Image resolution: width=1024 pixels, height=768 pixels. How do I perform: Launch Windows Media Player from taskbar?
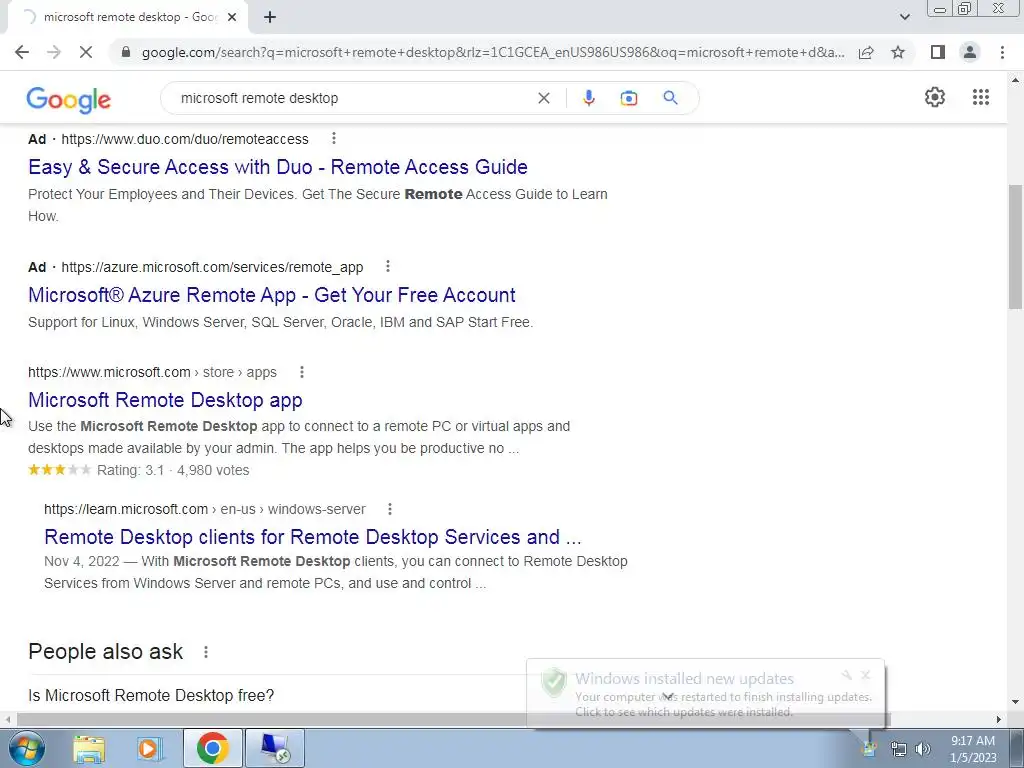tap(150, 748)
